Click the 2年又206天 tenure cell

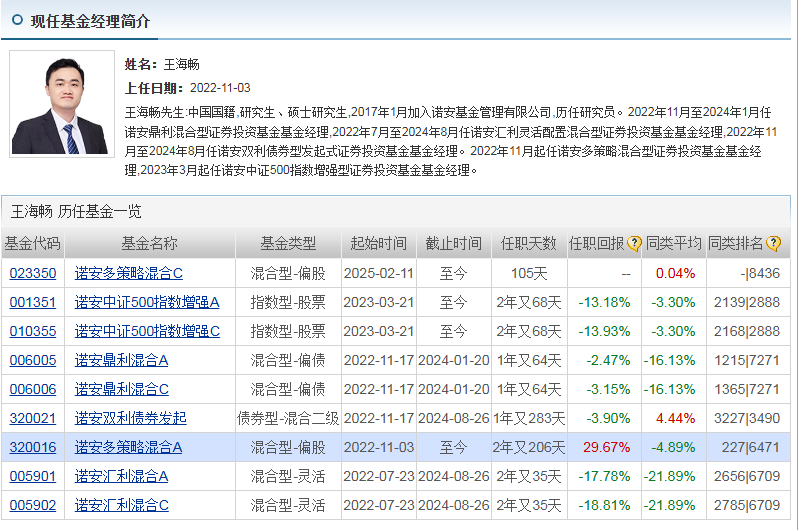(529, 448)
